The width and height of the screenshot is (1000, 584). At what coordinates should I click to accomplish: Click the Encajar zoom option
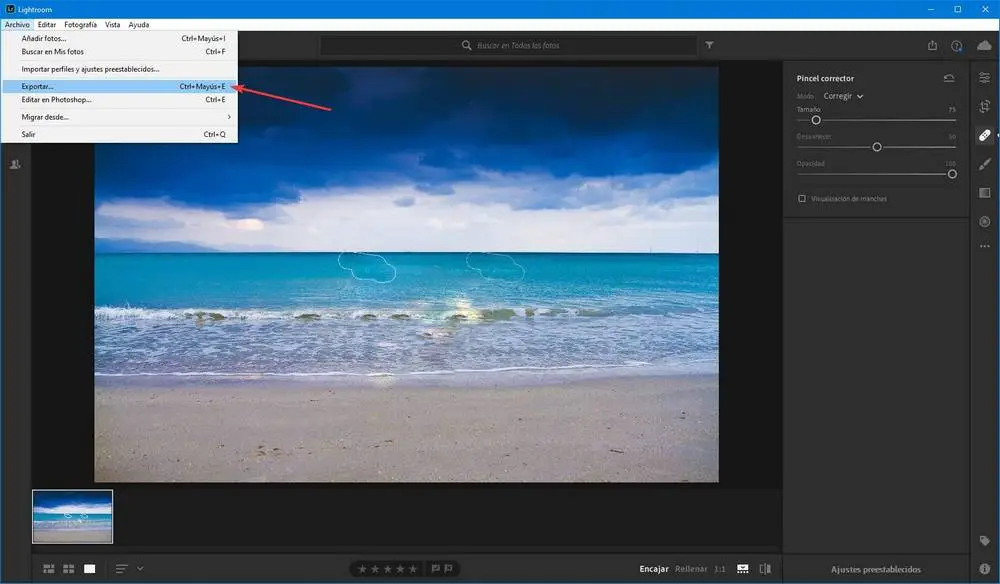[654, 569]
